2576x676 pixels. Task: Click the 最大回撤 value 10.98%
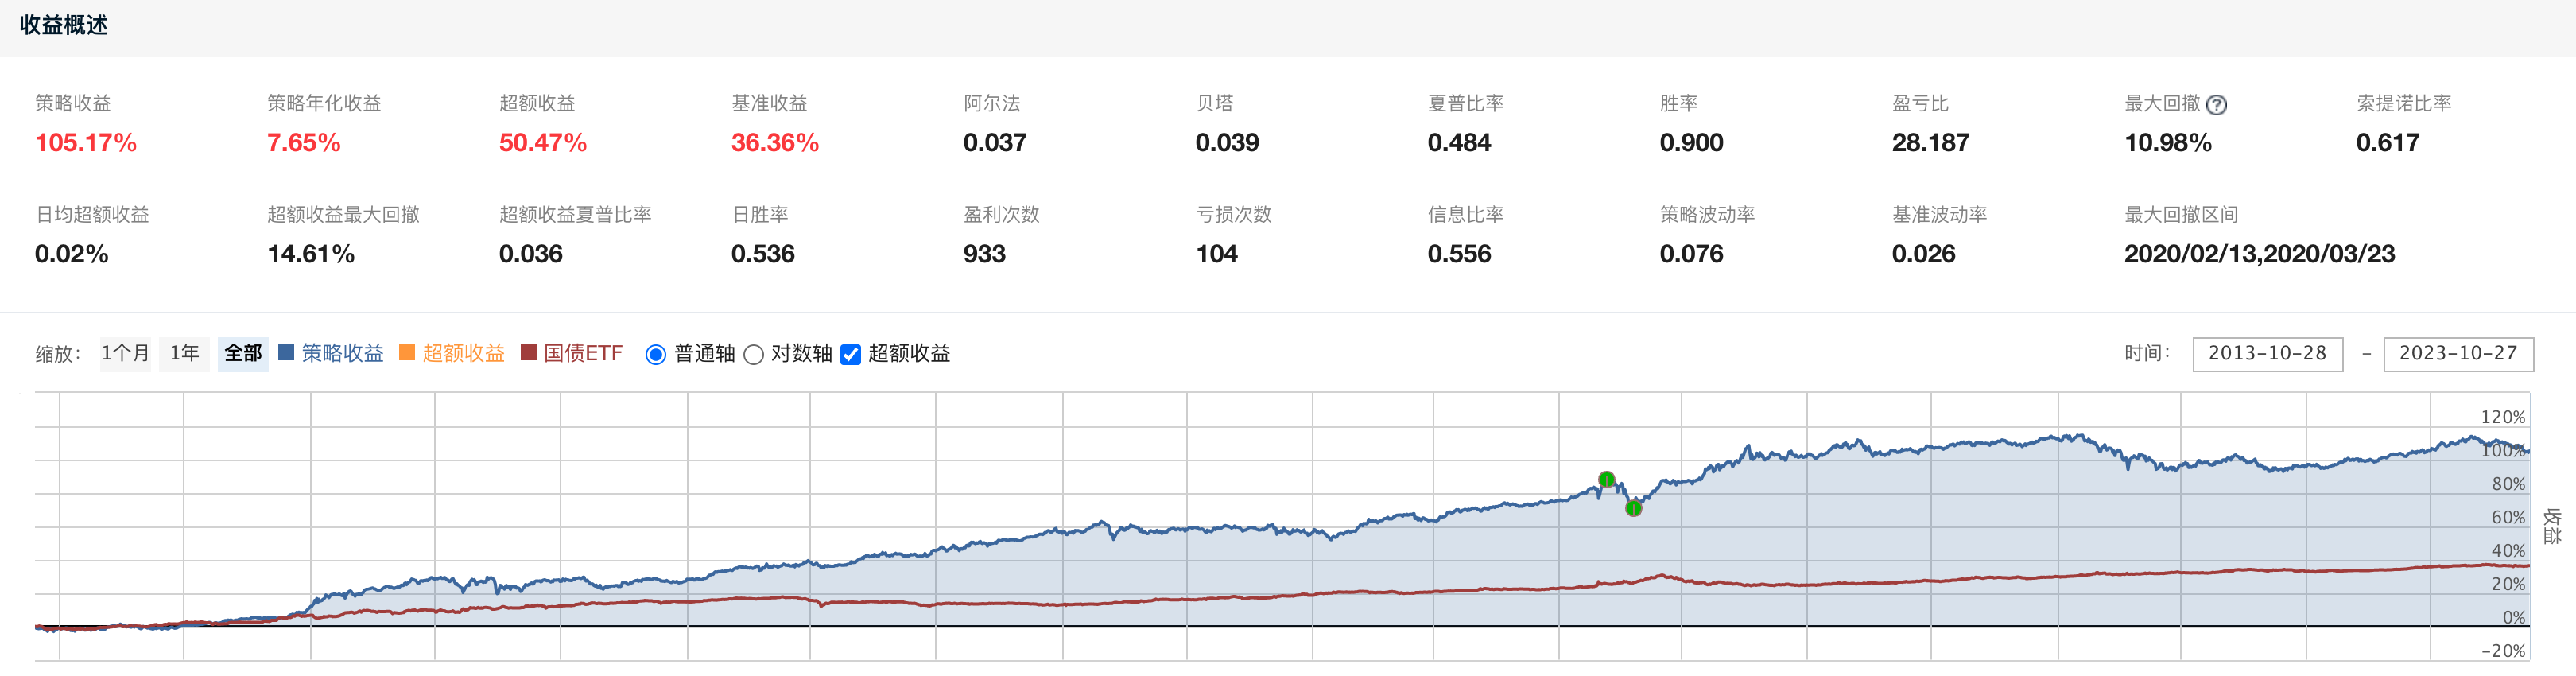pyautogui.click(x=2168, y=143)
